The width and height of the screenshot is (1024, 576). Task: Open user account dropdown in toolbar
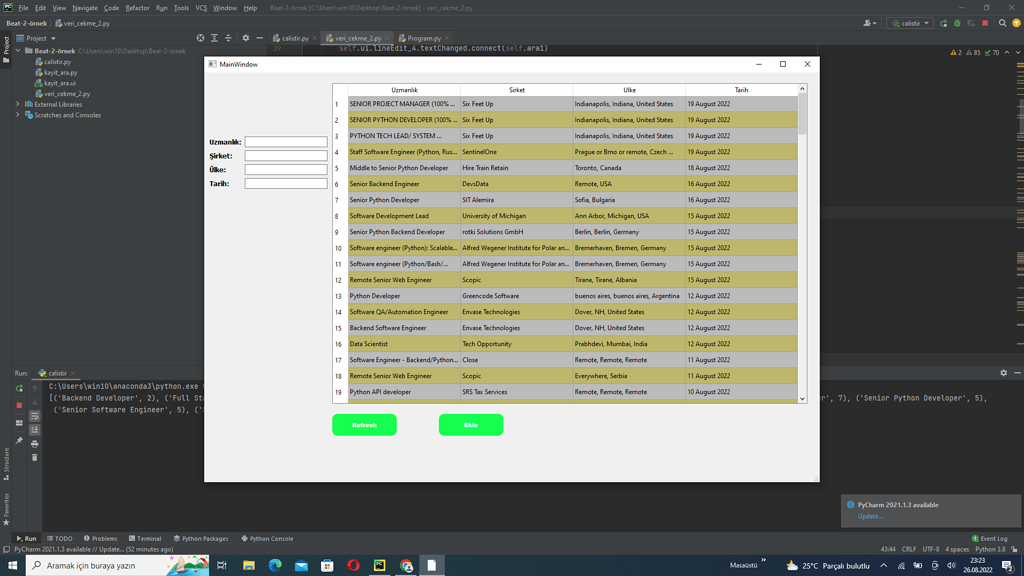pos(870,24)
